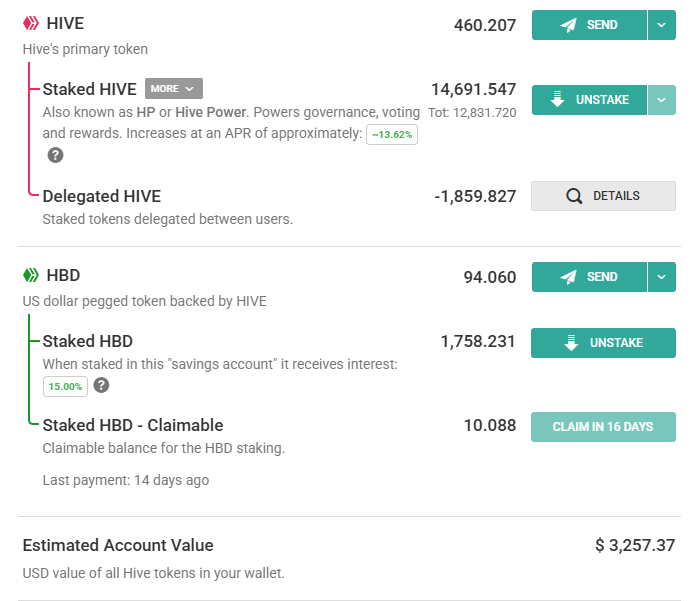Click the green HBD token logo

coord(31,276)
